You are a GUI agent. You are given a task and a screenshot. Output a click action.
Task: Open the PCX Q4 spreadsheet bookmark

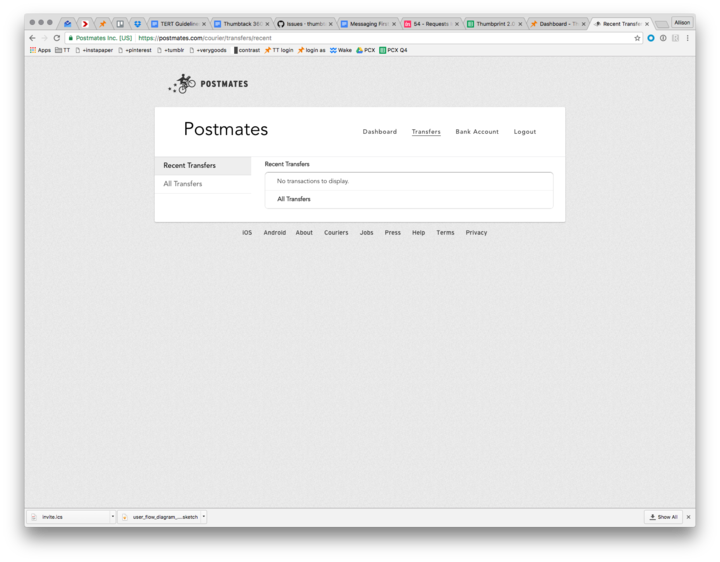click(393, 50)
